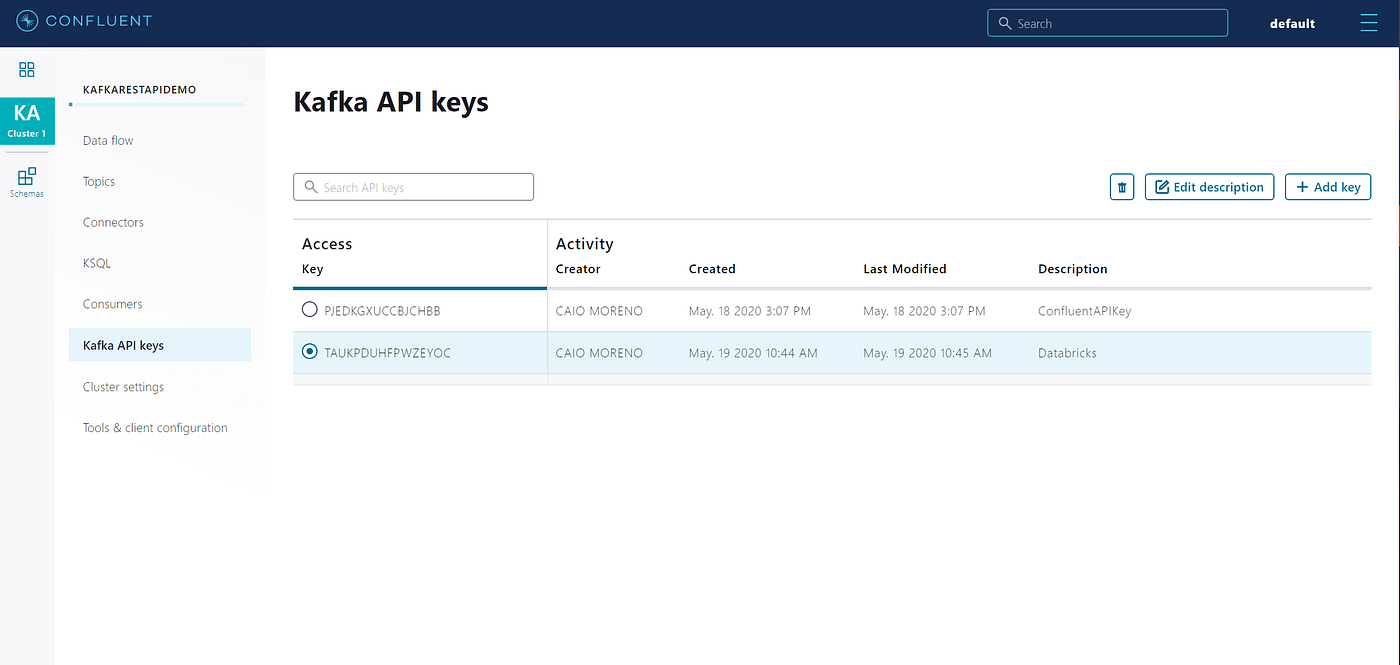Open the hamburger menu icon
The height and width of the screenshot is (665, 1400).
(x=1369, y=22)
